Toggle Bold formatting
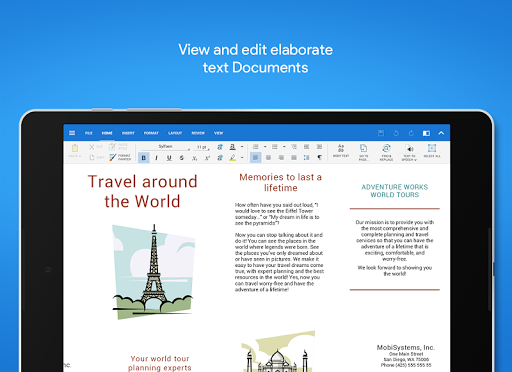 point(144,158)
